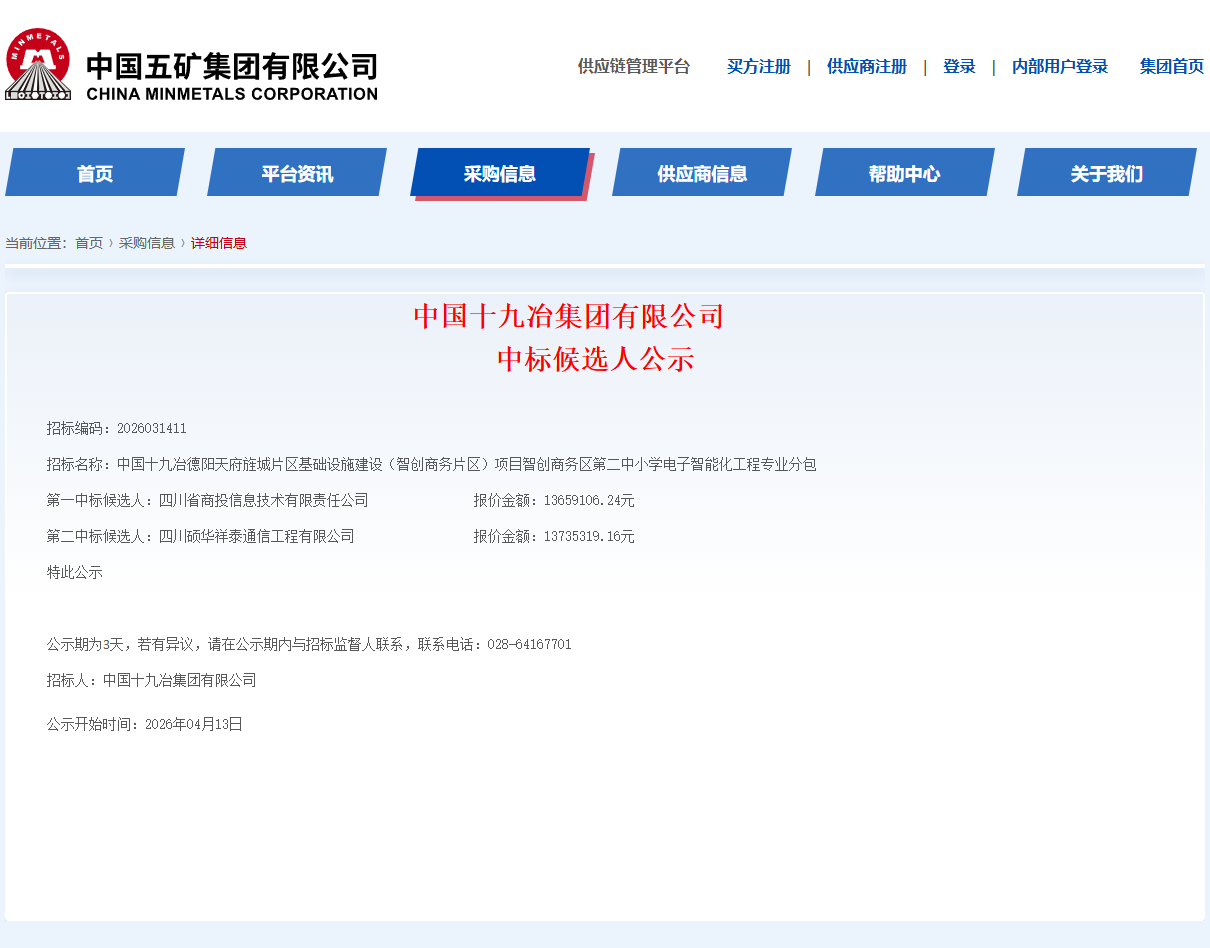Image resolution: width=1210 pixels, height=948 pixels.
Task: Open the 帮助中心 navigation tab
Action: coord(904,173)
